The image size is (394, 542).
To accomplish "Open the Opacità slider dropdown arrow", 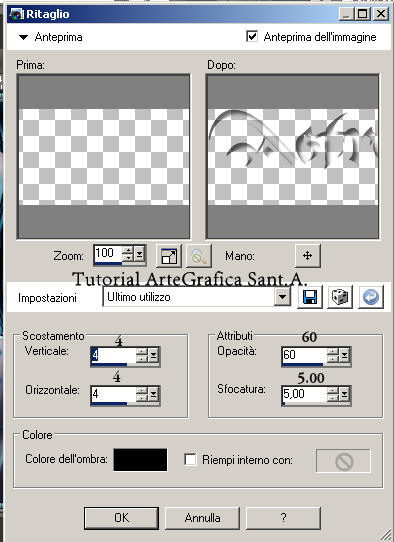I will (x=345, y=355).
